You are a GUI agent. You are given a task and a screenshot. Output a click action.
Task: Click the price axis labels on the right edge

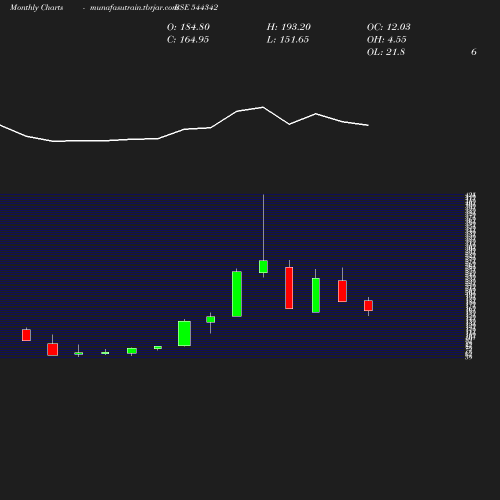470,276
